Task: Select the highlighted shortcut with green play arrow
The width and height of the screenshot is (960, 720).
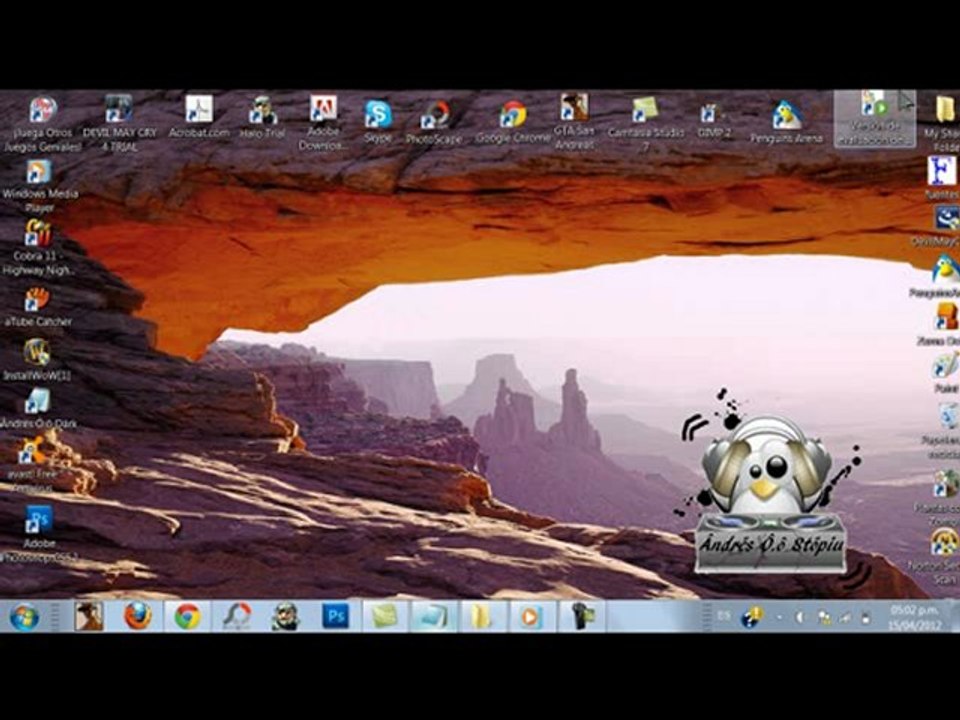Action: coord(874,118)
